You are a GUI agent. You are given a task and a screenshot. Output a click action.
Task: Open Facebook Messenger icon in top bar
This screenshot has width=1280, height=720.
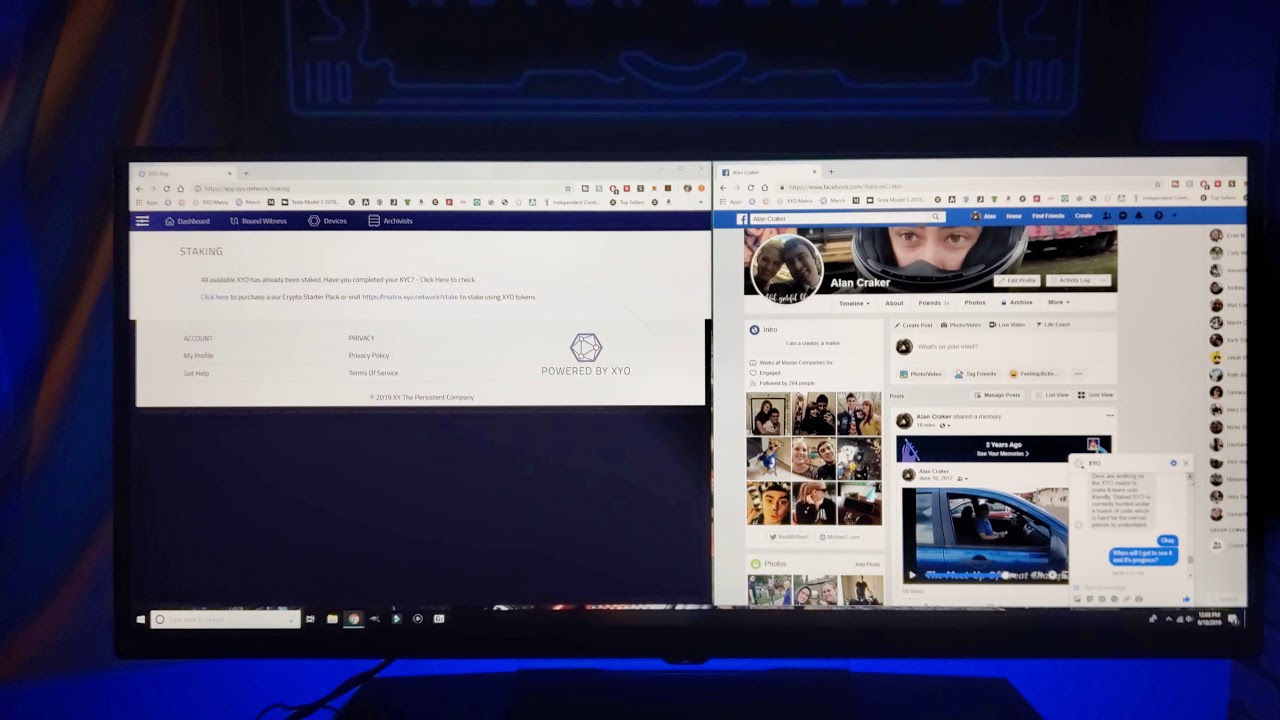pos(1123,216)
